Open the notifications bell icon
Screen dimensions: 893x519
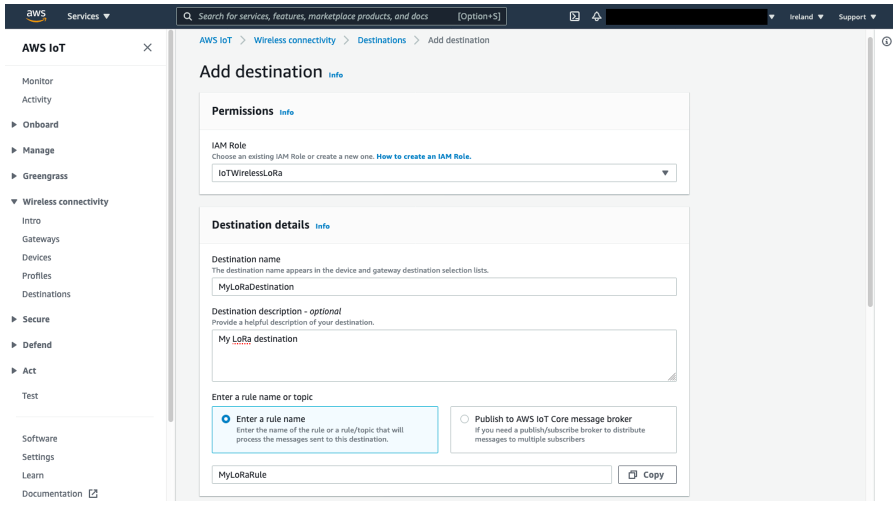(596, 17)
